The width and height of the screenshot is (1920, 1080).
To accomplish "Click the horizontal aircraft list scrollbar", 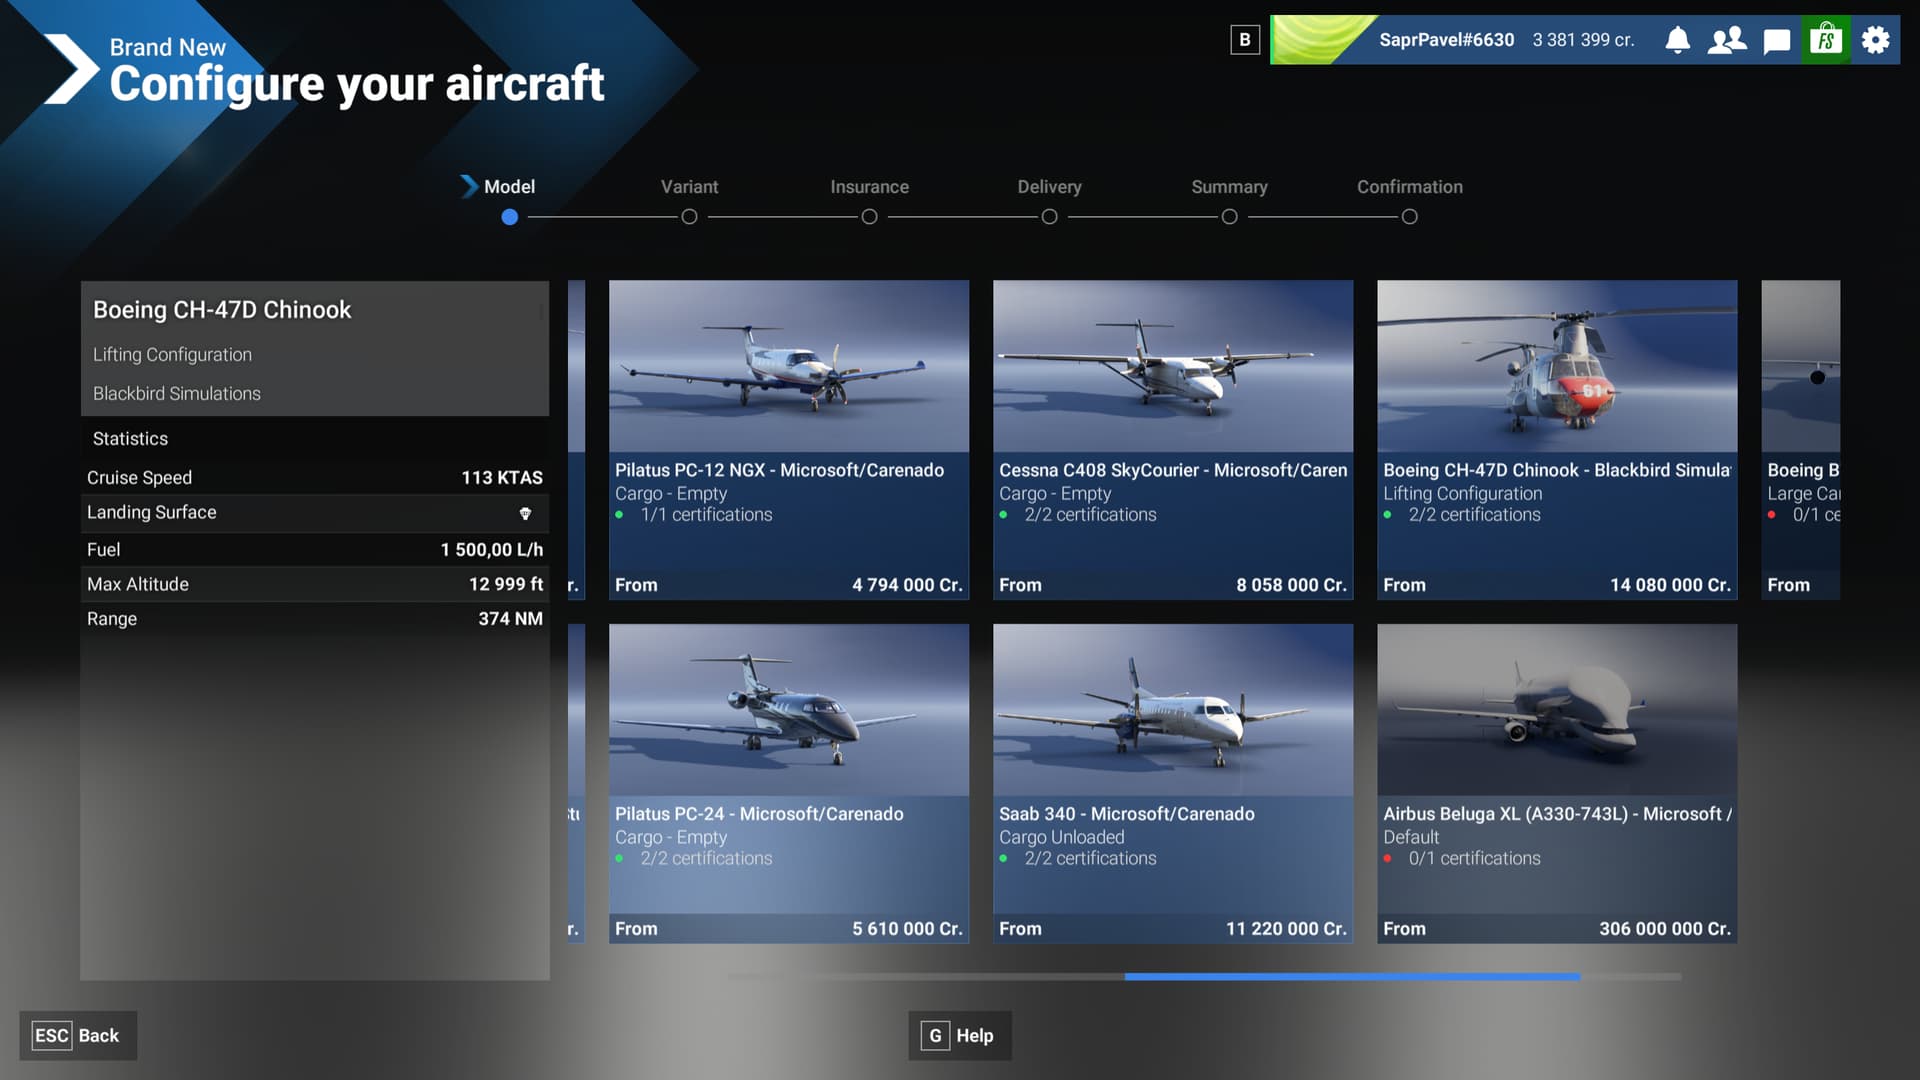I will coord(1351,976).
